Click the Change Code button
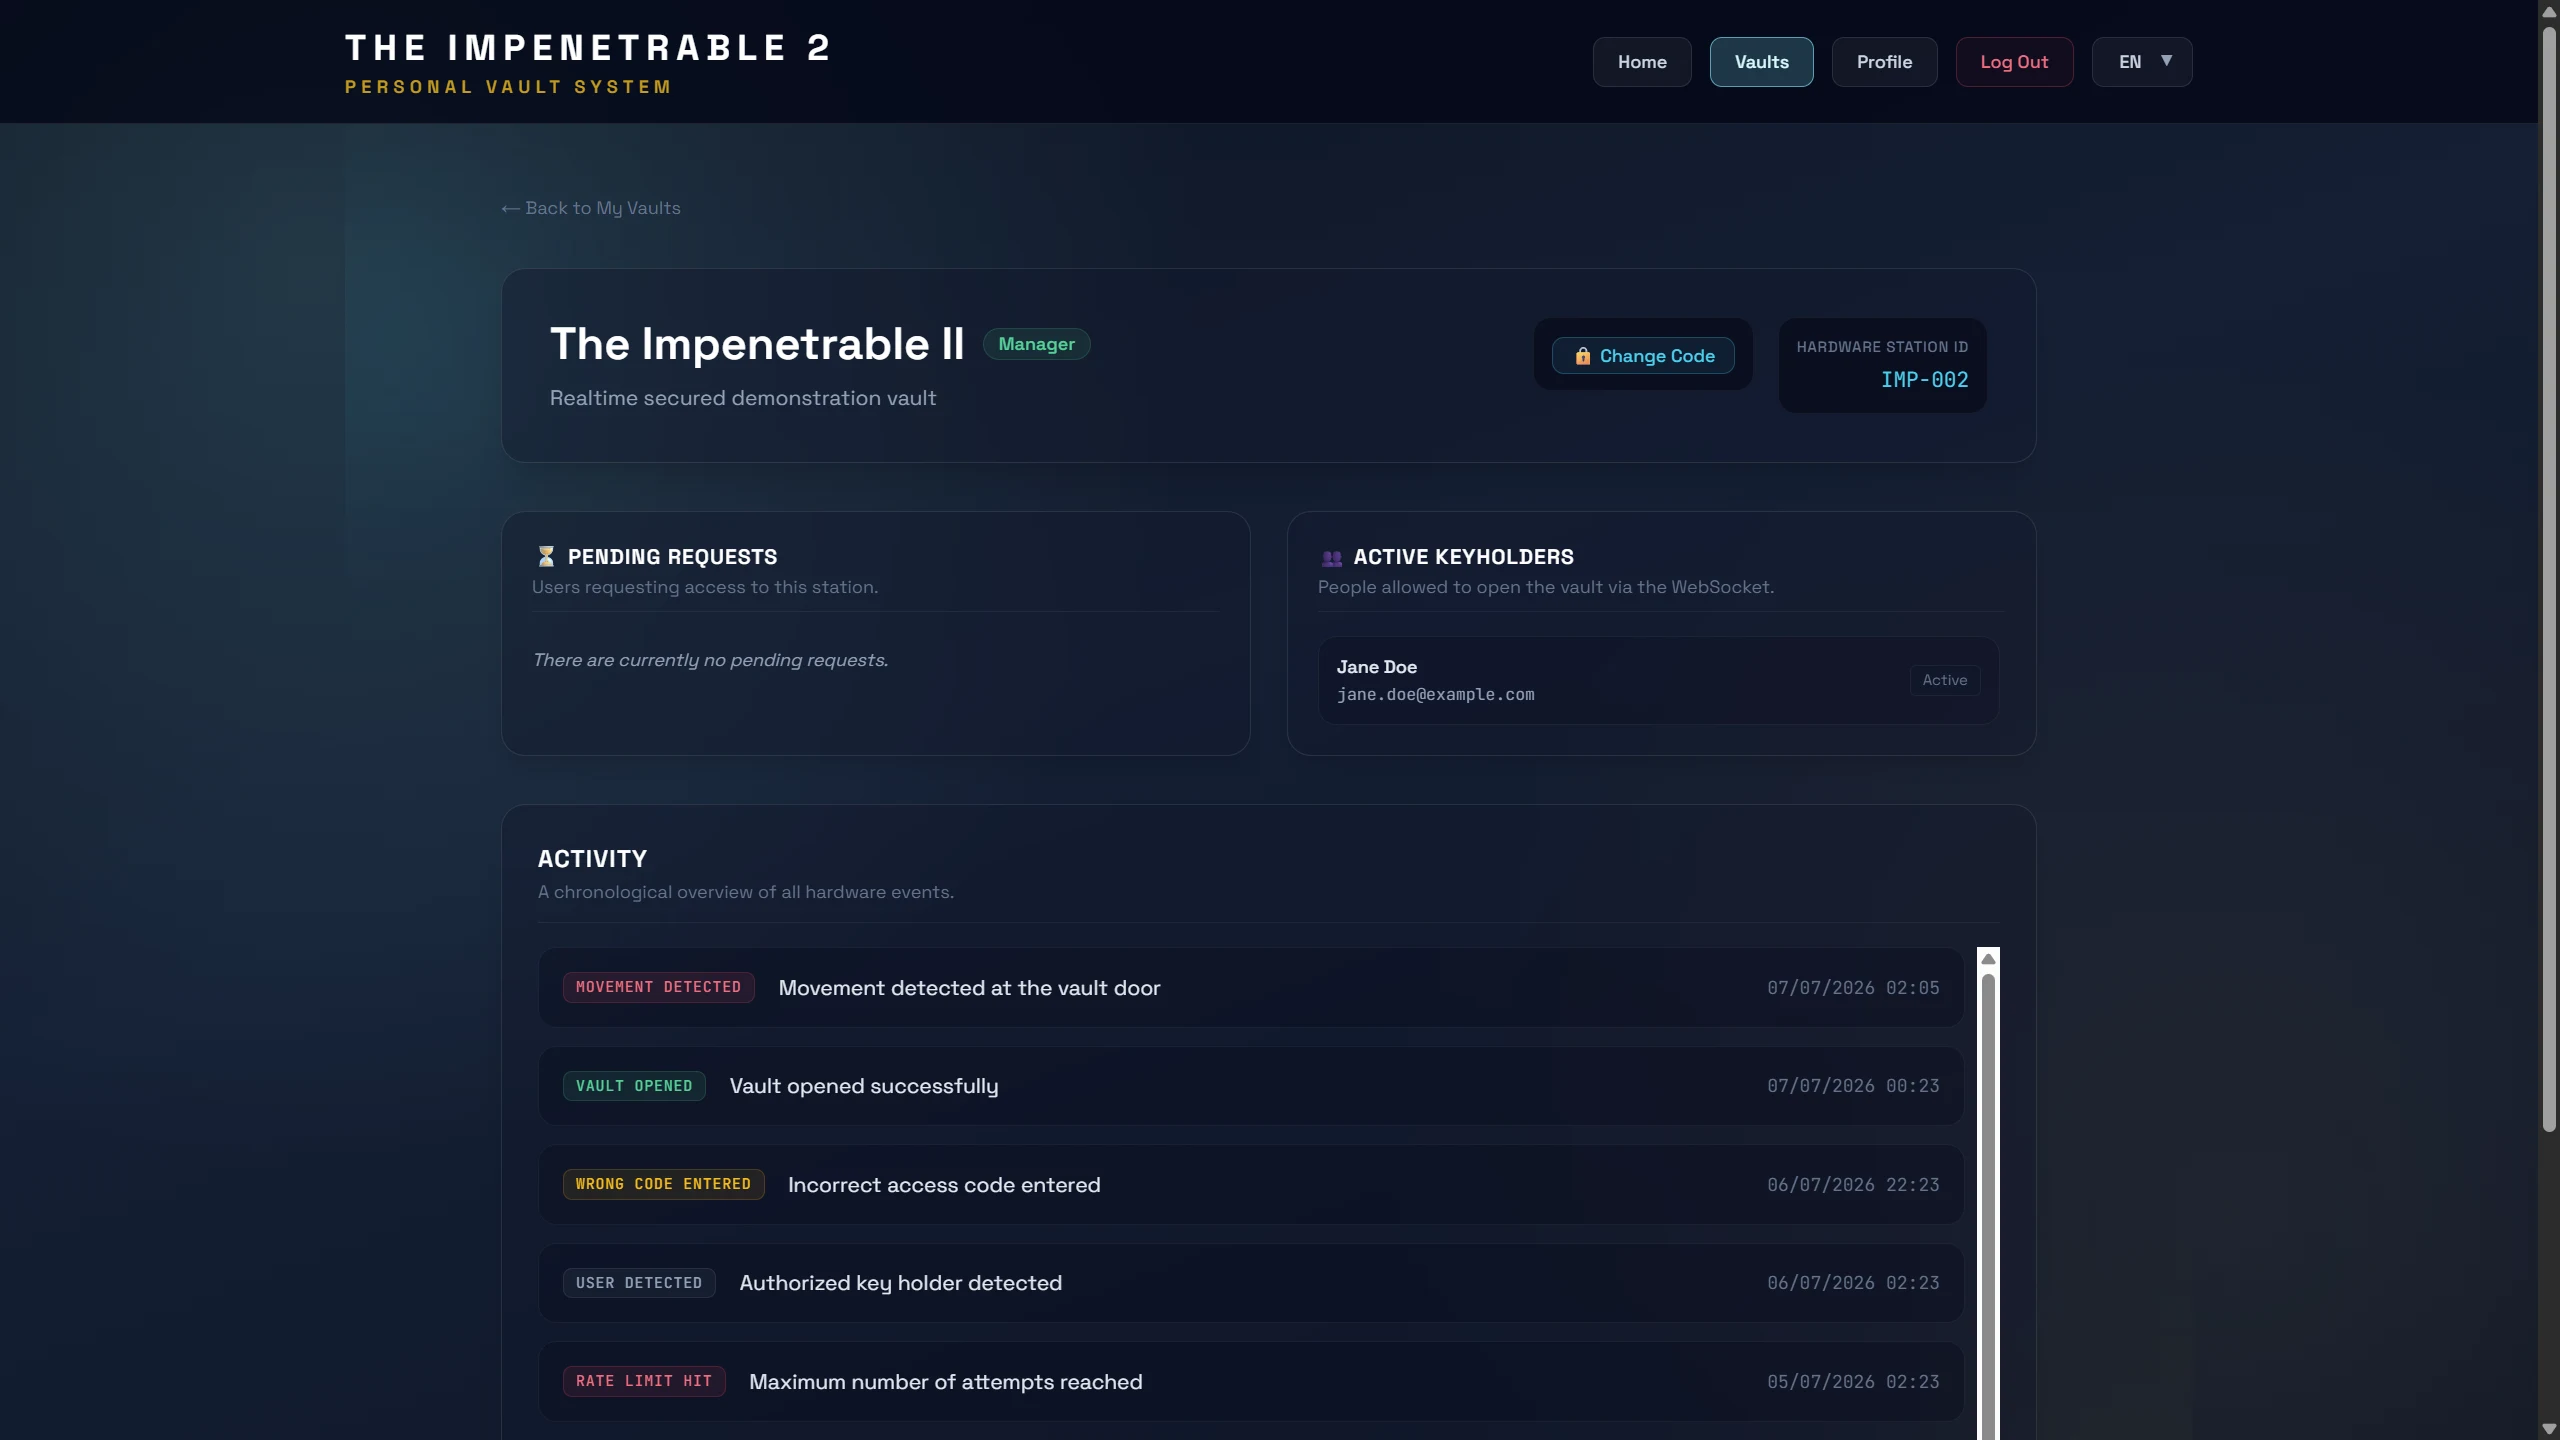The width and height of the screenshot is (2560, 1440). click(1643, 356)
